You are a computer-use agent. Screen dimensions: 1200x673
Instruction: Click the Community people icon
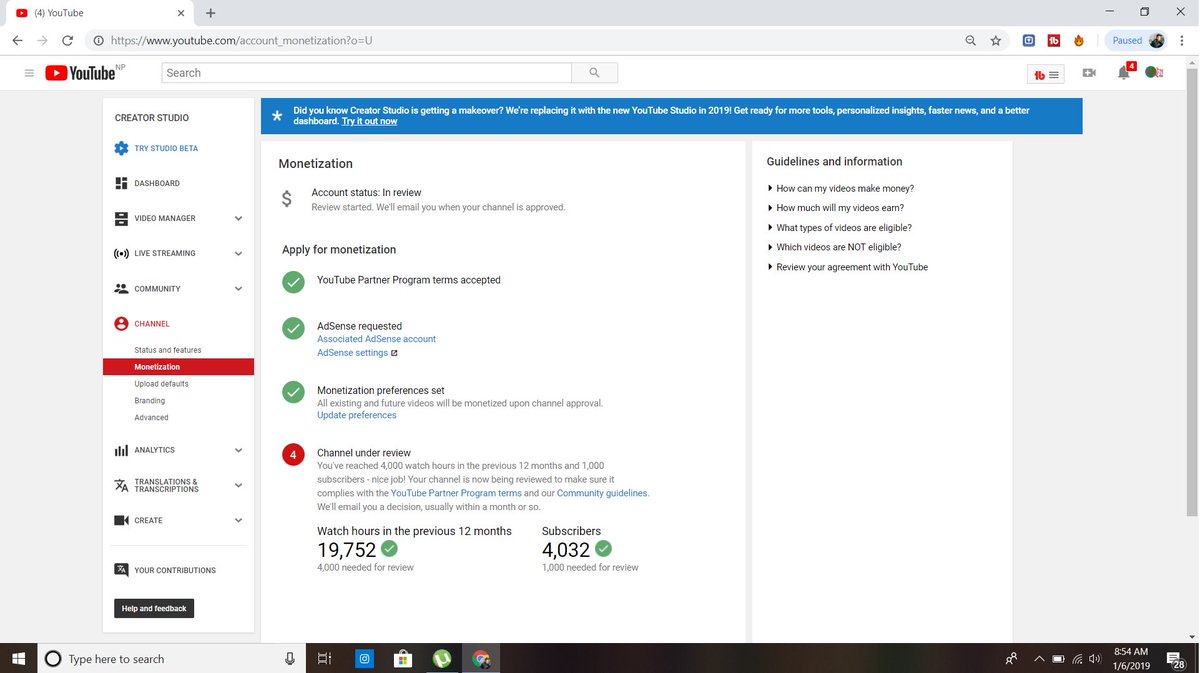(121, 289)
